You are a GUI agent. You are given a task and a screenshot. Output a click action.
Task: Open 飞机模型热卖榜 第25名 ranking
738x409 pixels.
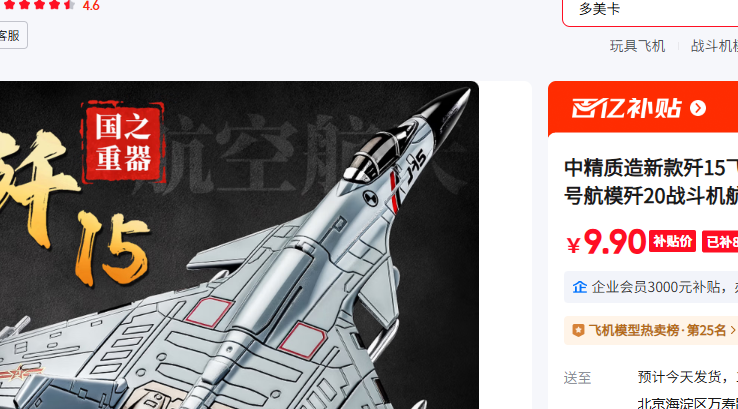[x=657, y=330]
